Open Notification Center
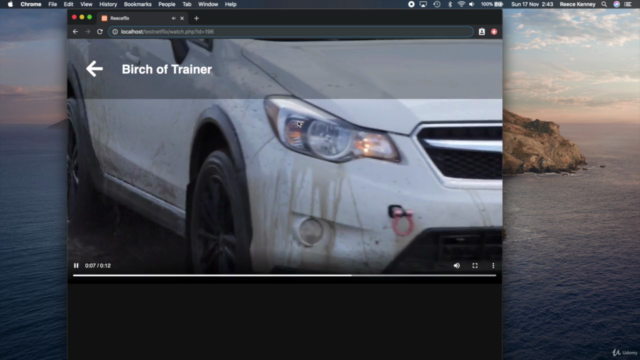Viewport: 640px width, 360px height. [x=628, y=4]
